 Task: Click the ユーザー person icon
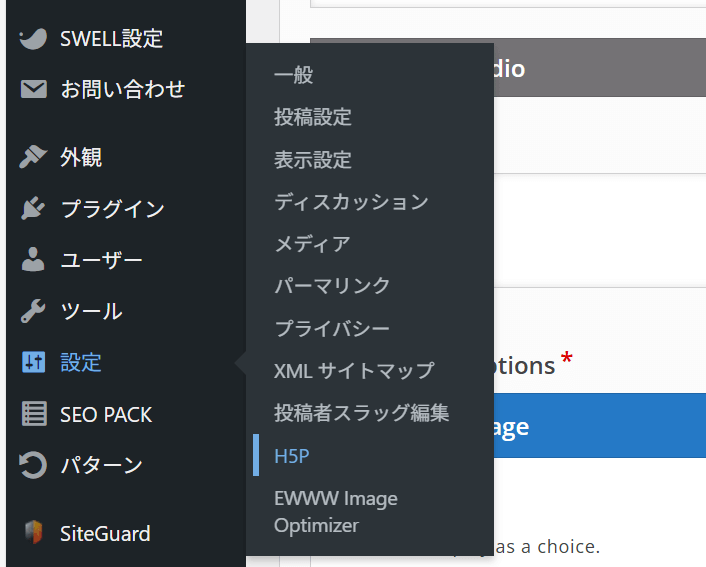[33, 260]
